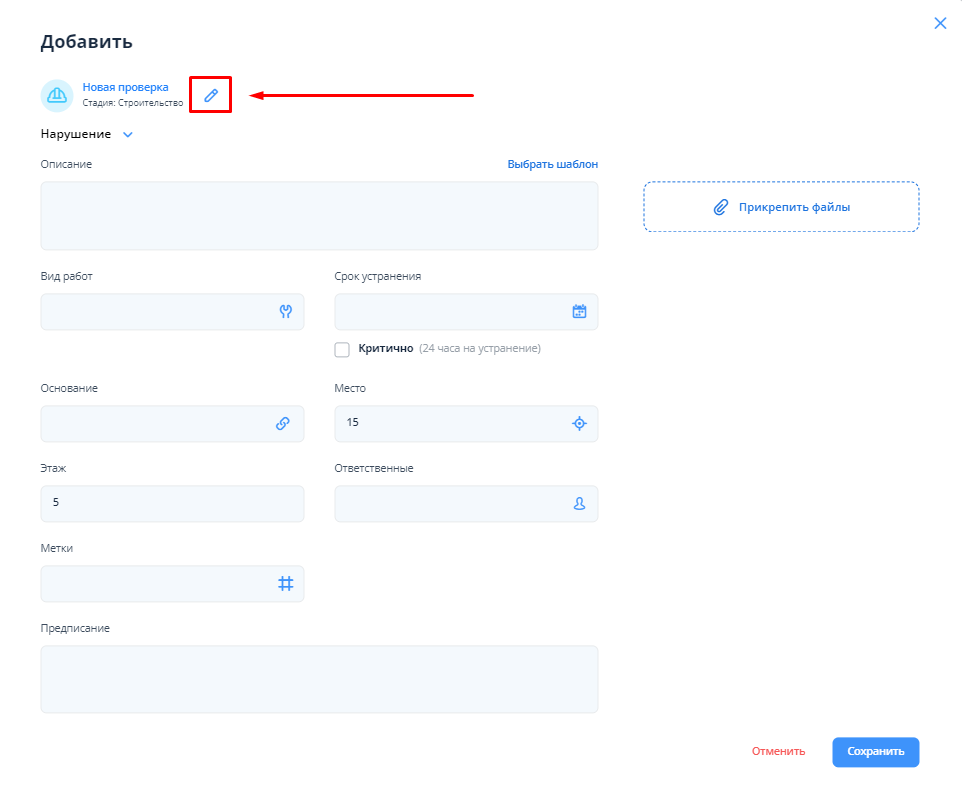Enable the Критично checkbox
Viewport: 962px width, 785px height.
click(342, 349)
